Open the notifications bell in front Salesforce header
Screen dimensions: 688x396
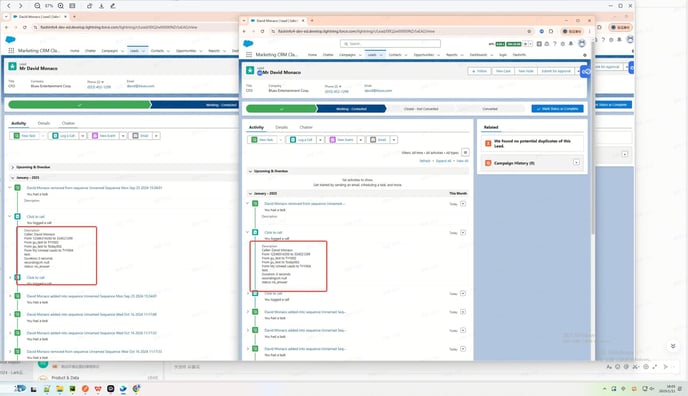pos(571,44)
